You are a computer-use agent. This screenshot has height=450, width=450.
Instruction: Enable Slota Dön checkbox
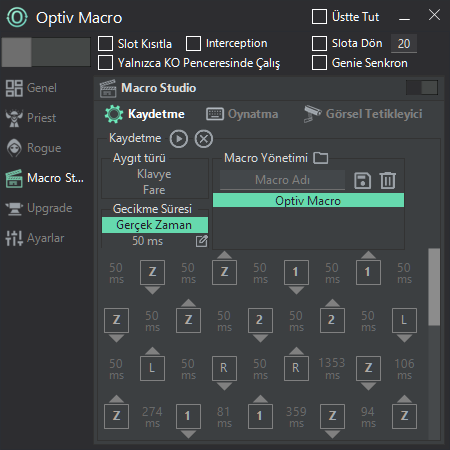click(x=319, y=44)
